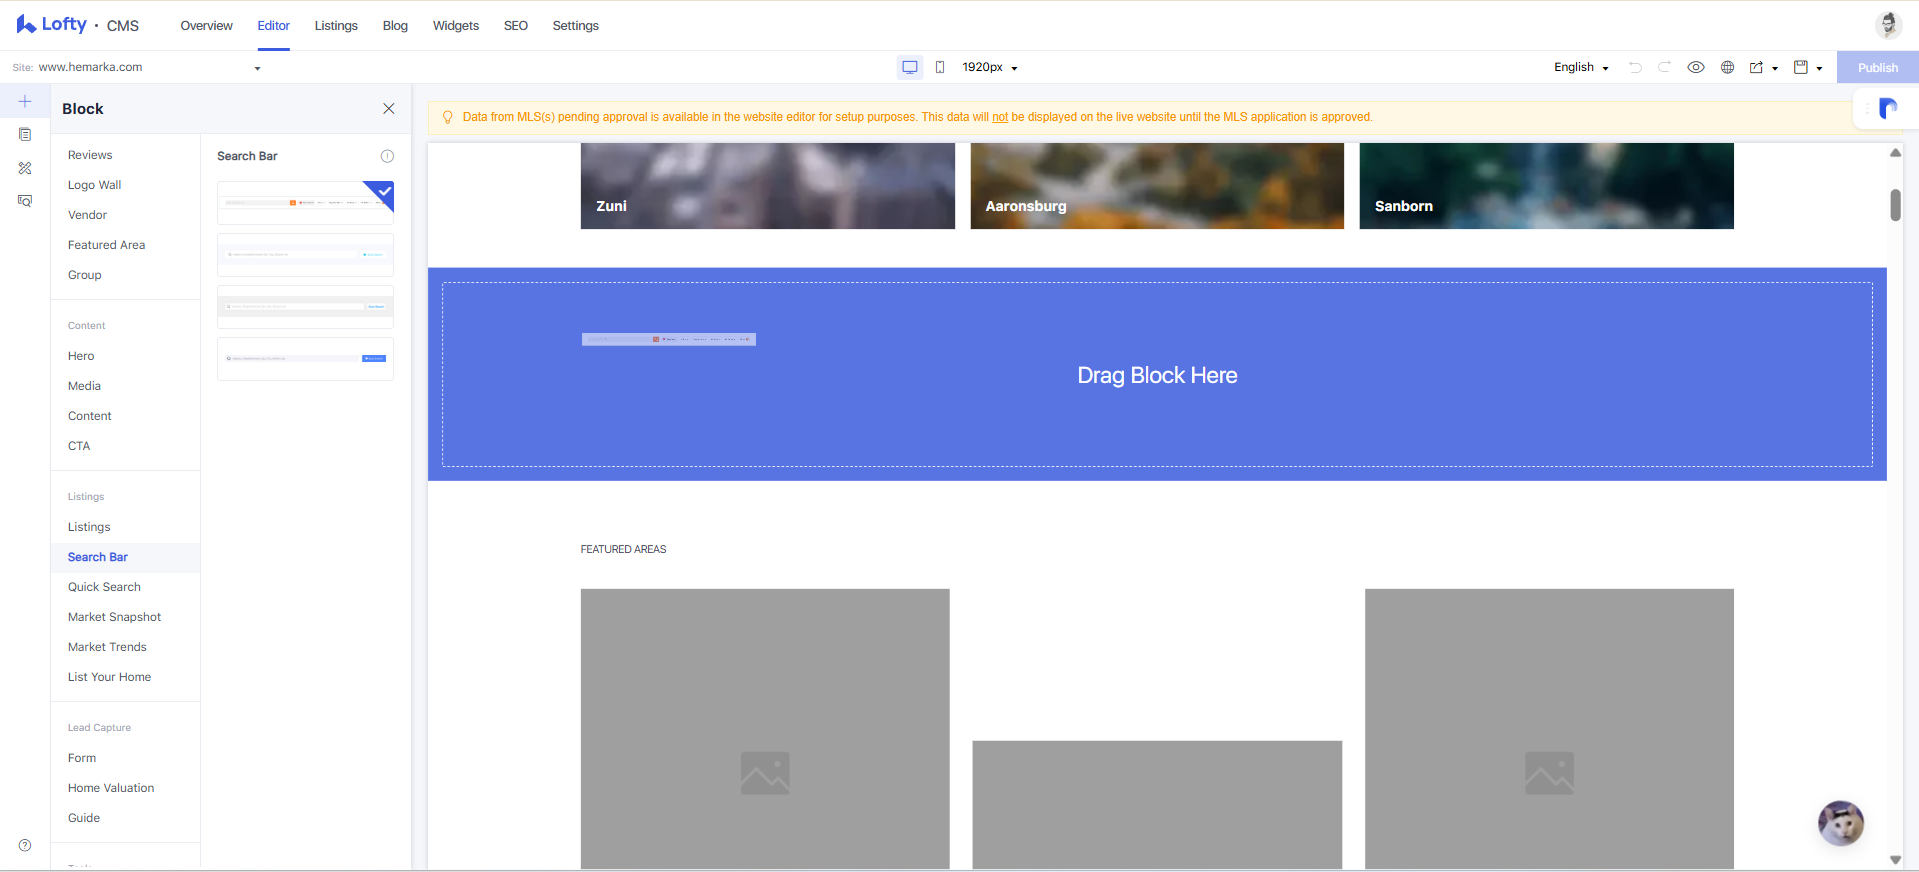Image resolution: width=1919 pixels, height=872 pixels.
Task: Select the Home Valuation block category
Action: pyautogui.click(x=111, y=788)
